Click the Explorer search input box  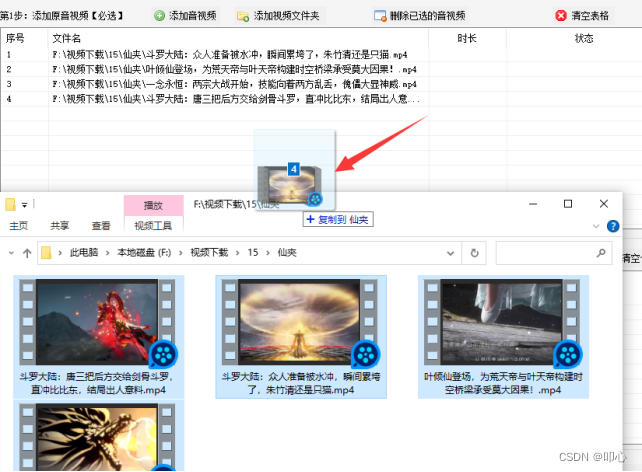tap(554, 253)
